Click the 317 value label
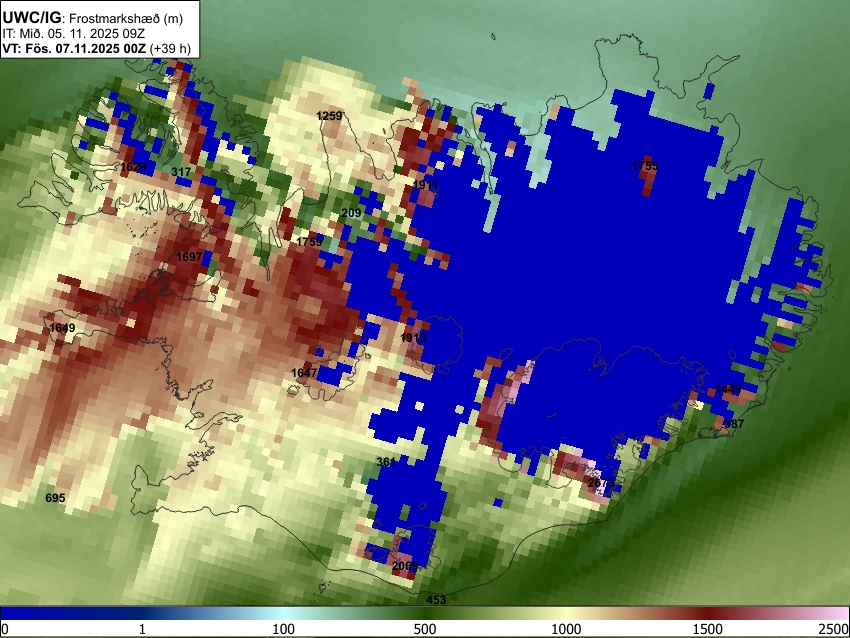The height and width of the screenshot is (638, 850). coord(181,172)
